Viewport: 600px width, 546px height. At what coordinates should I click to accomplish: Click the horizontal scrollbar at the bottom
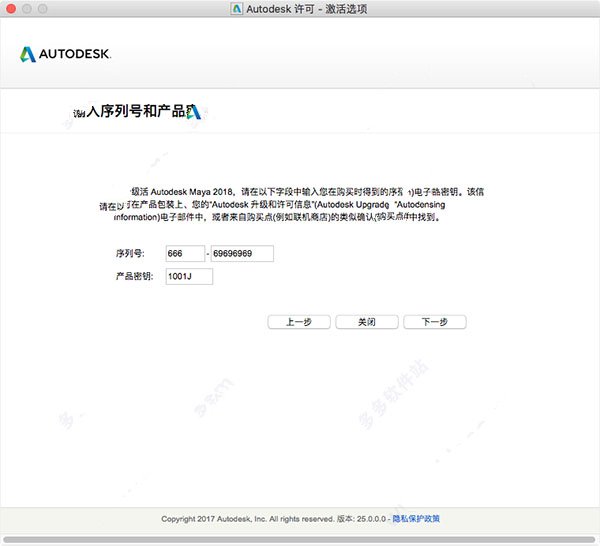299,540
